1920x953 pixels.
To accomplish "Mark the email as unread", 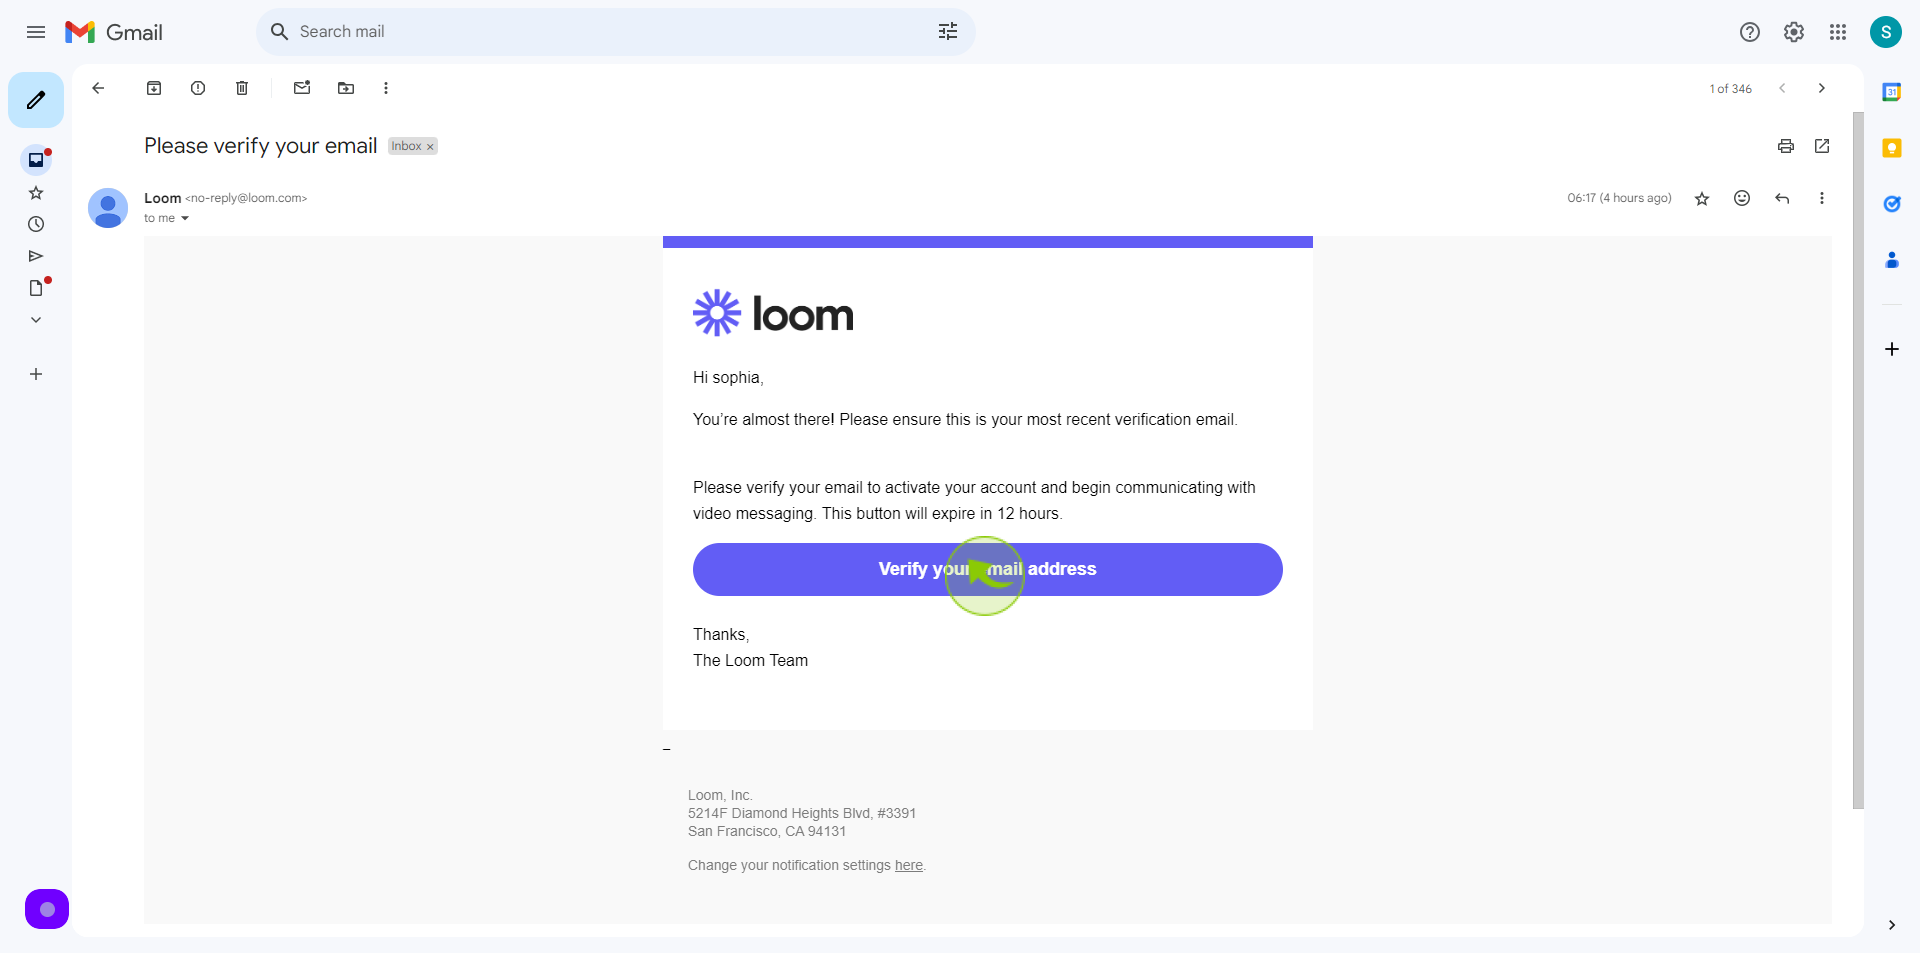I will click(x=302, y=88).
